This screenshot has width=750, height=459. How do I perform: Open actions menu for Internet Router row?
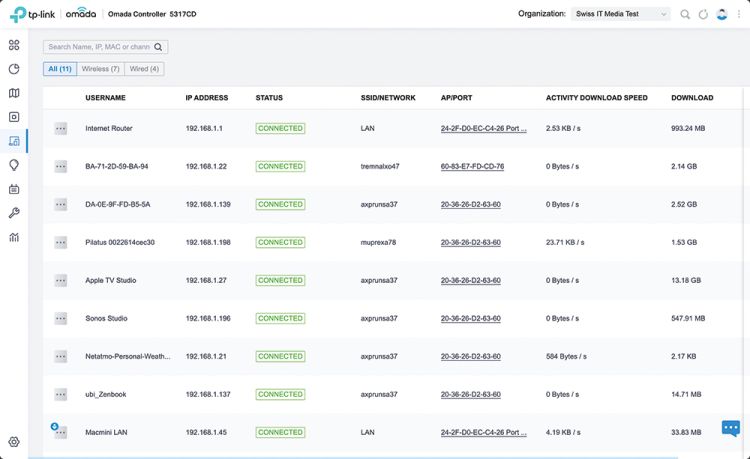point(60,128)
